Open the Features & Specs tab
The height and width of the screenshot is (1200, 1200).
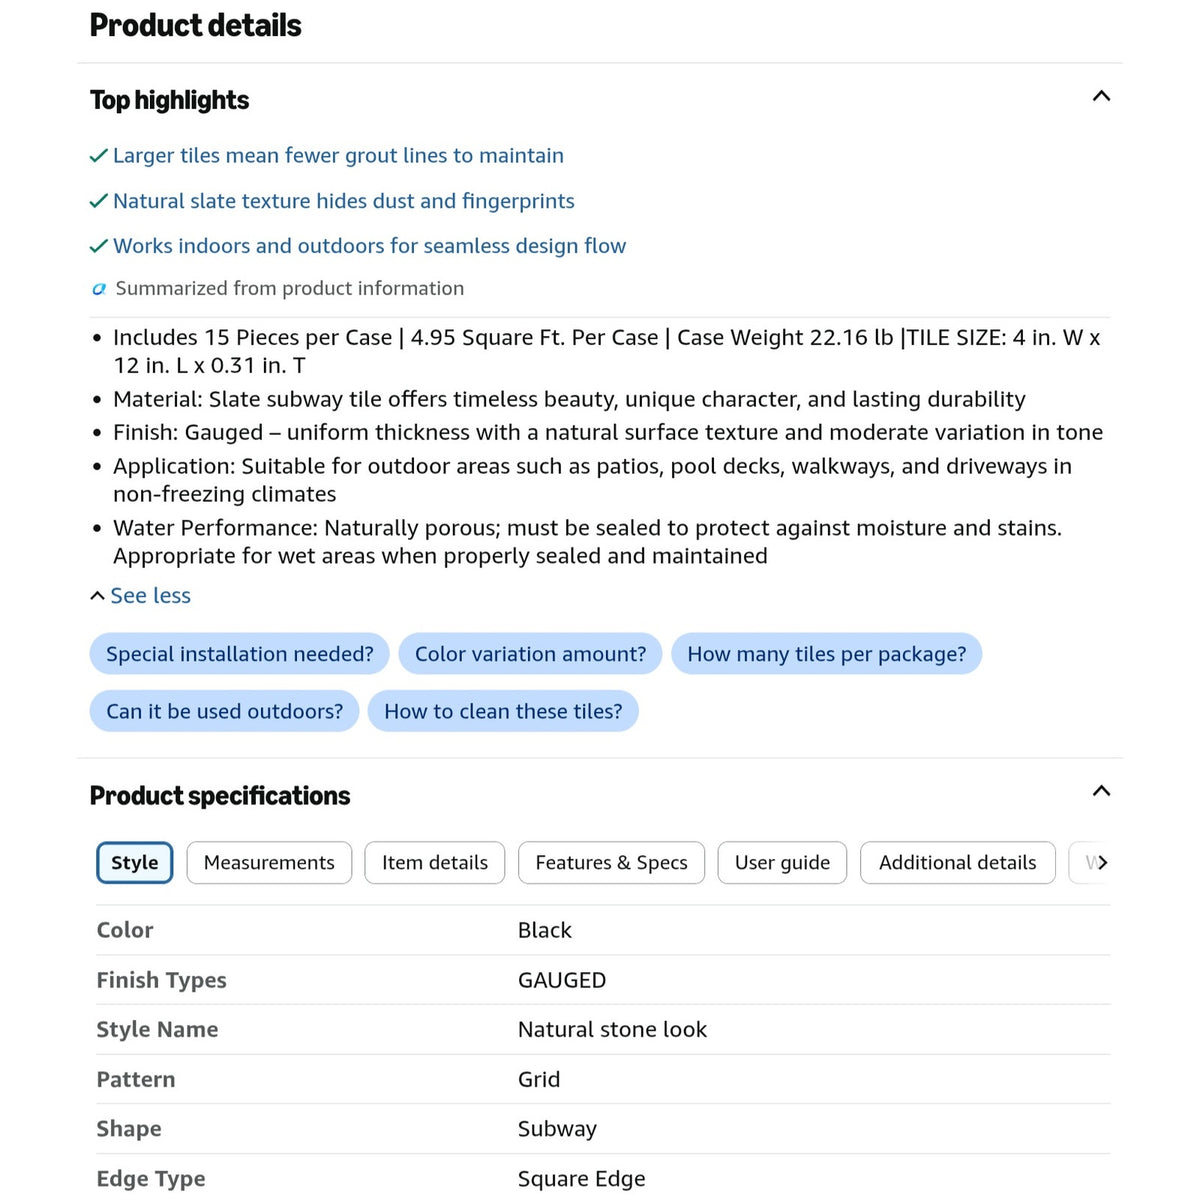pos(611,863)
